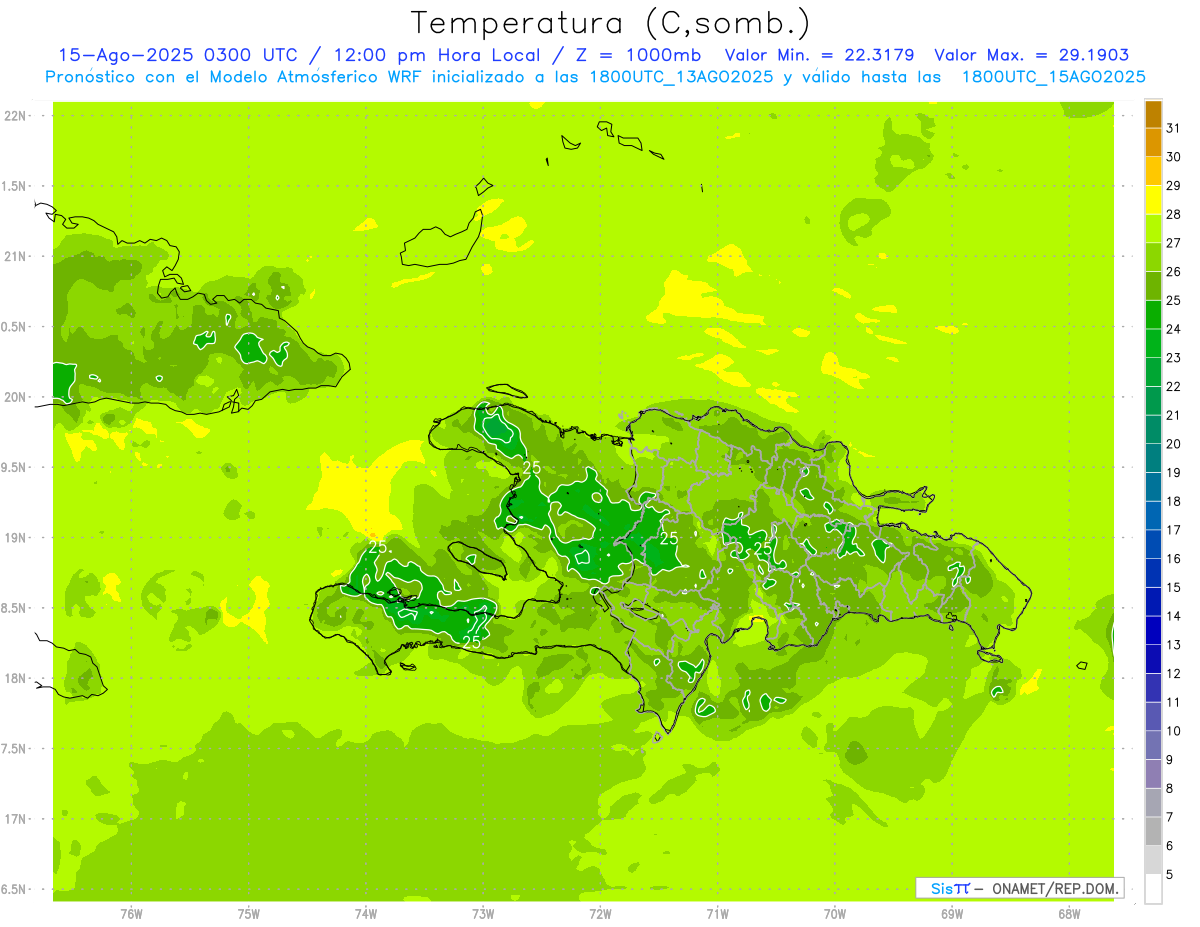Click the '75W' longitude axis label

coord(249,913)
